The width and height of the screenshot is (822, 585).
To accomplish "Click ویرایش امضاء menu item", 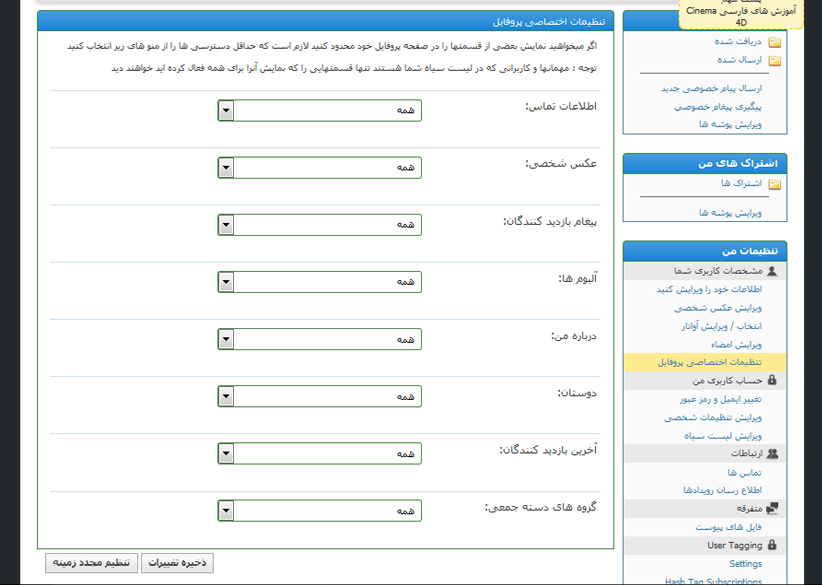I will pos(736,344).
